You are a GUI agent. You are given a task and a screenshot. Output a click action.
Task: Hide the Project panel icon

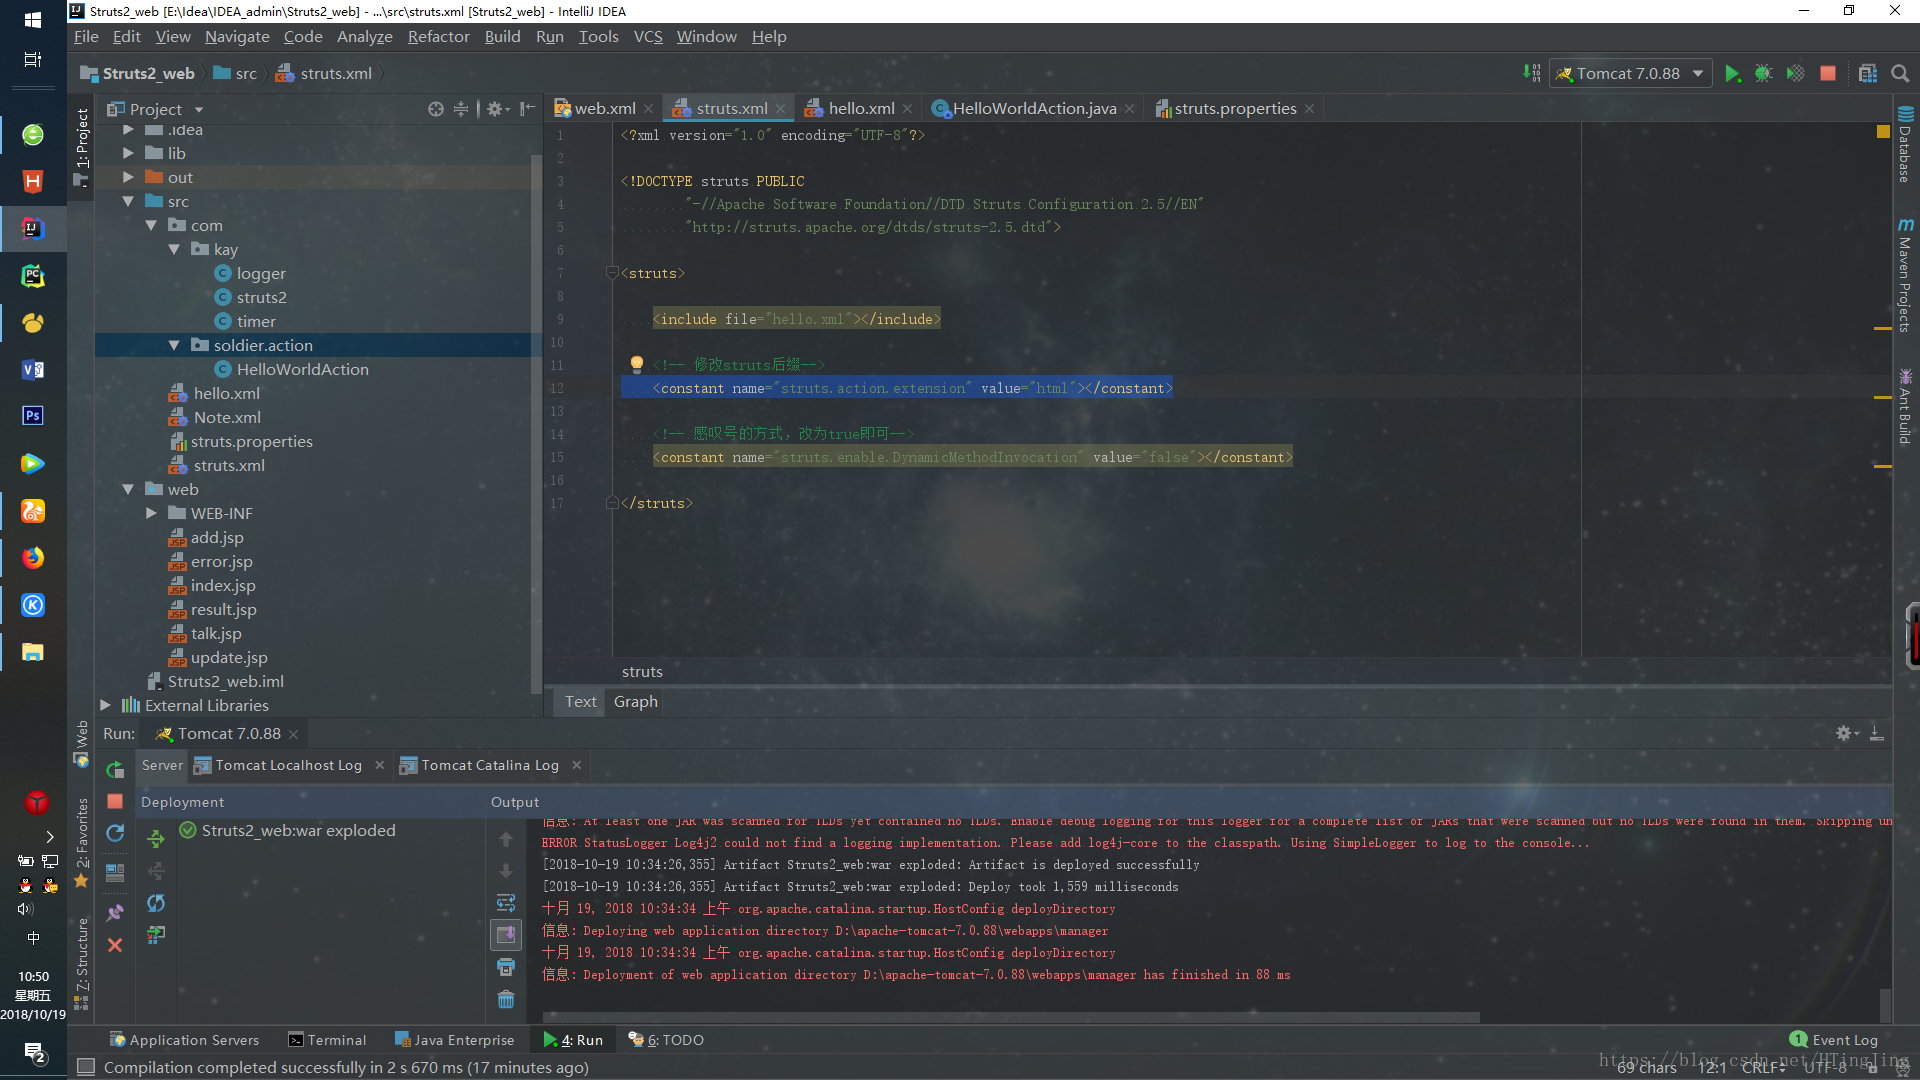pyautogui.click(x=528, y=109)
